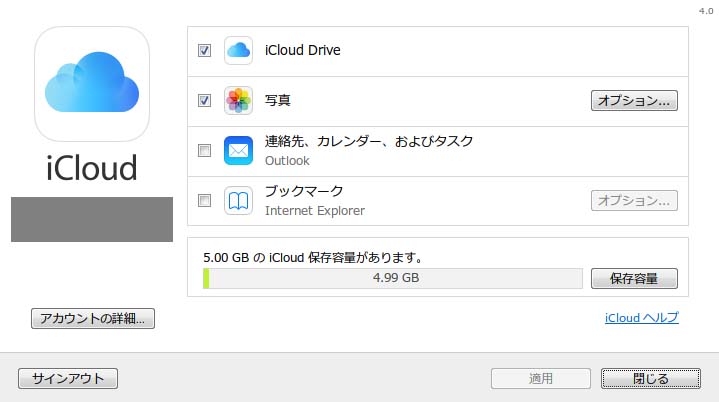
Task: Click the ブックマーク label
Action: tap(304, 191)
